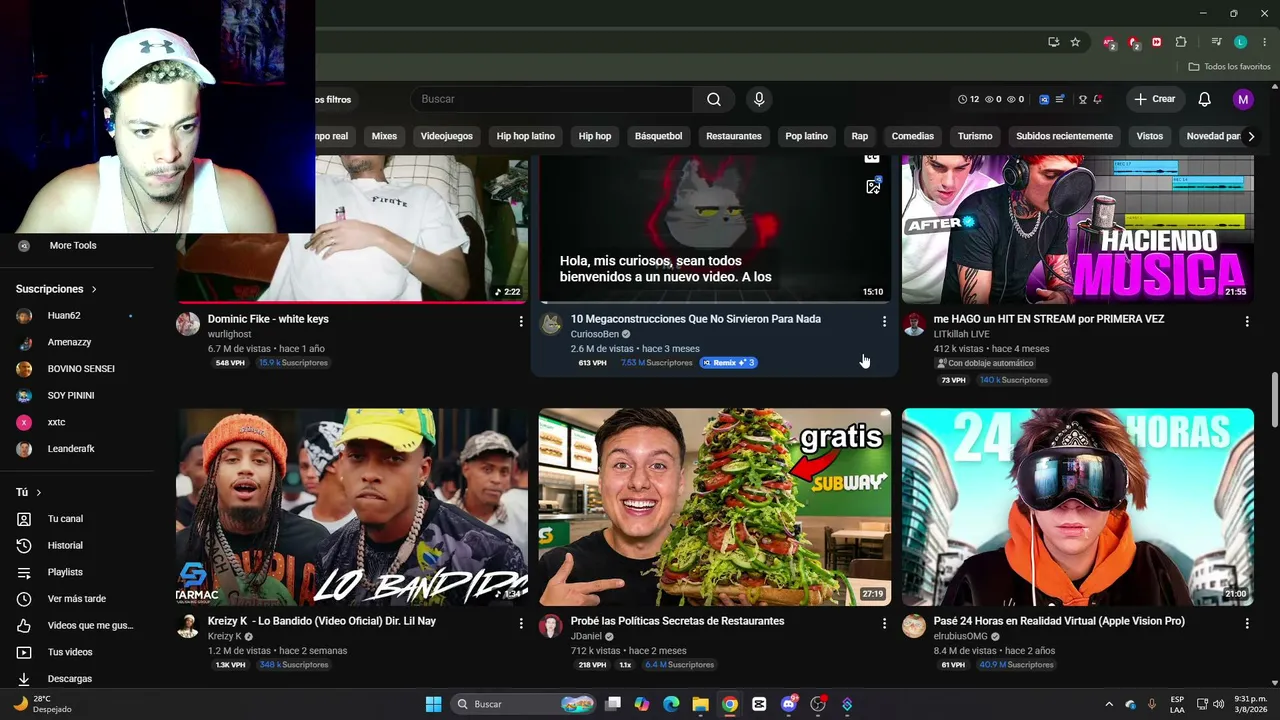This screenshot has width=1280, height=720.
Task: Open Todos los favoritos bookmarks folder
Action: point(1229,67)
